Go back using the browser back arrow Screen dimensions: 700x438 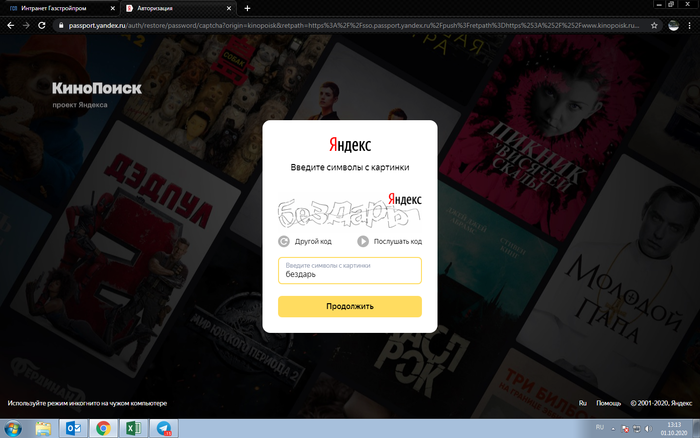pyautogui.click(x=9, y=24)
